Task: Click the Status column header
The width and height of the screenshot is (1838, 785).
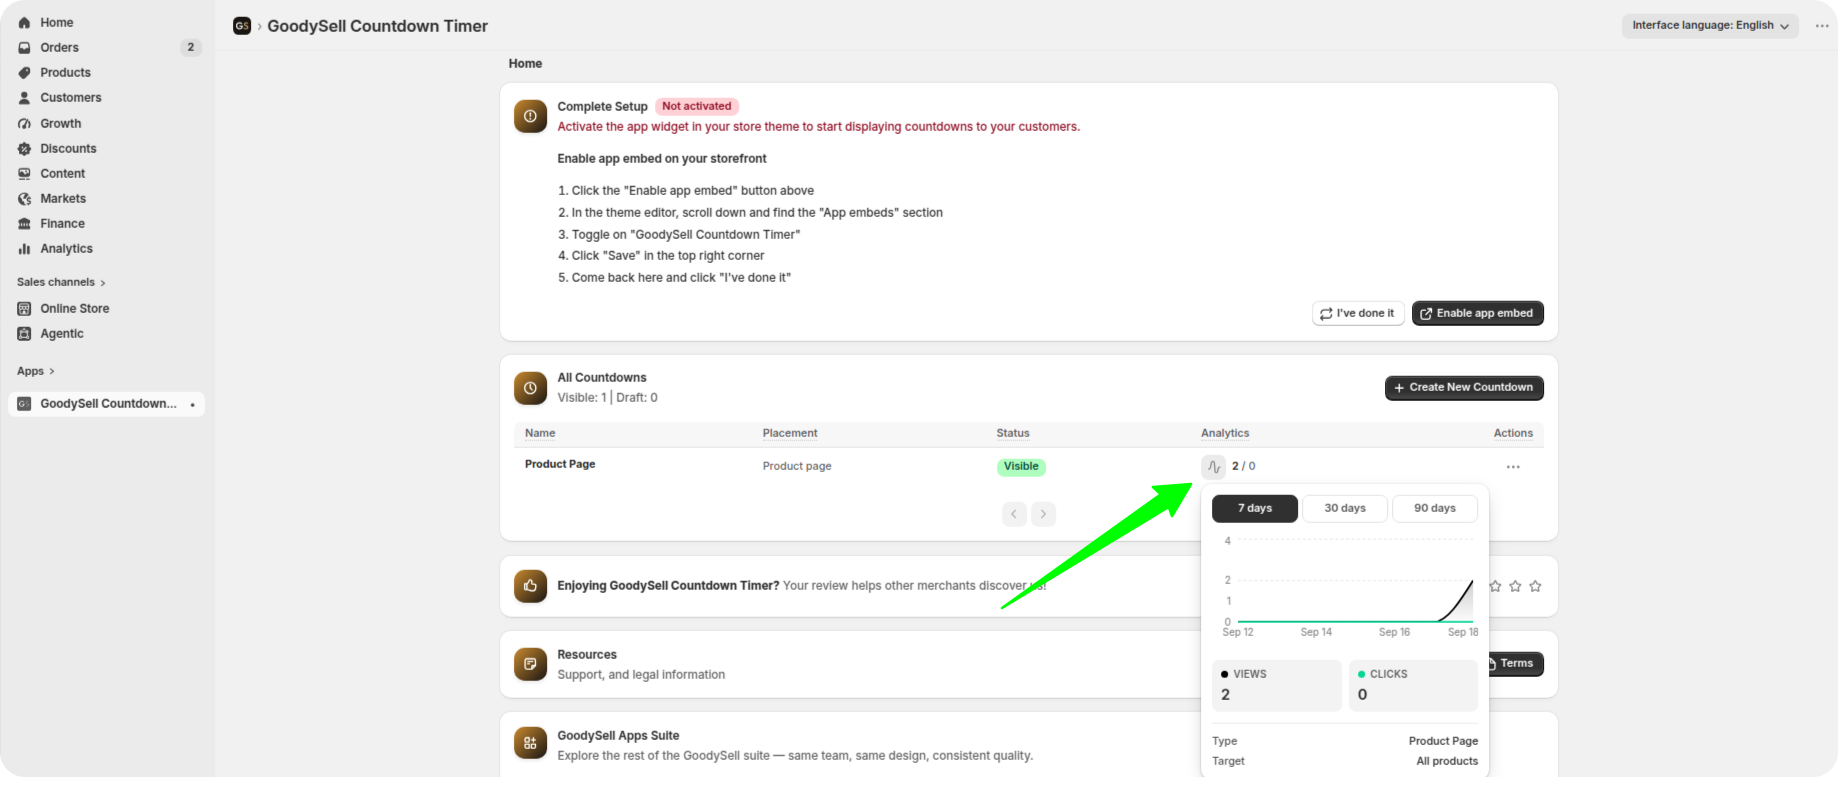Action: pos(1013,433)
